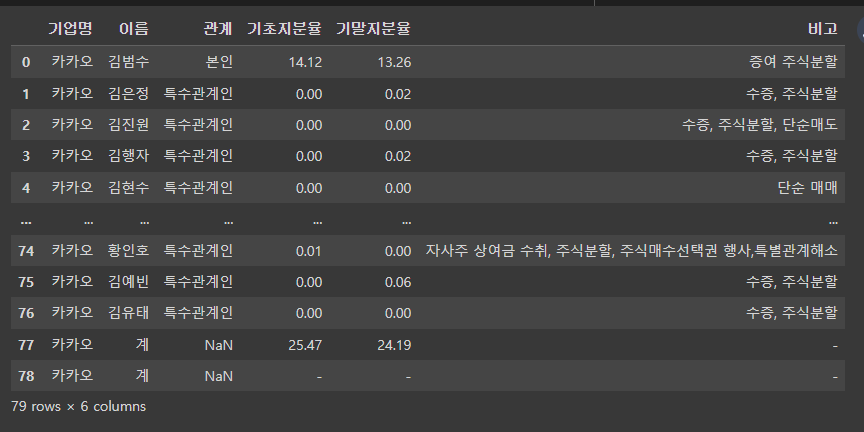Viewport: 864px width, 432px height.
Task: Click row index 78
Action: coord(26,376)
